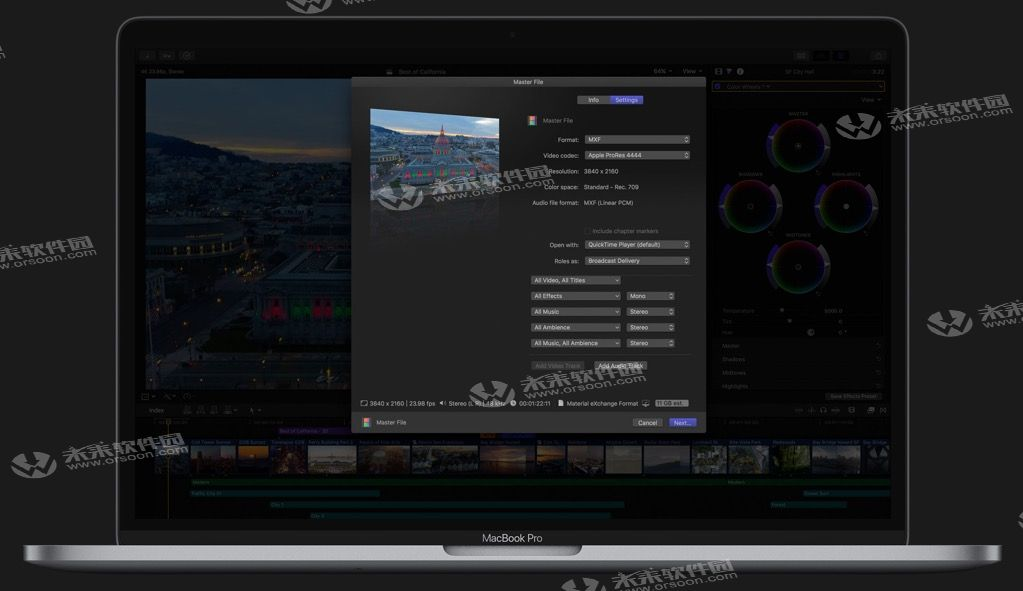Click the Midtones color wheel center

coord(798,267)
